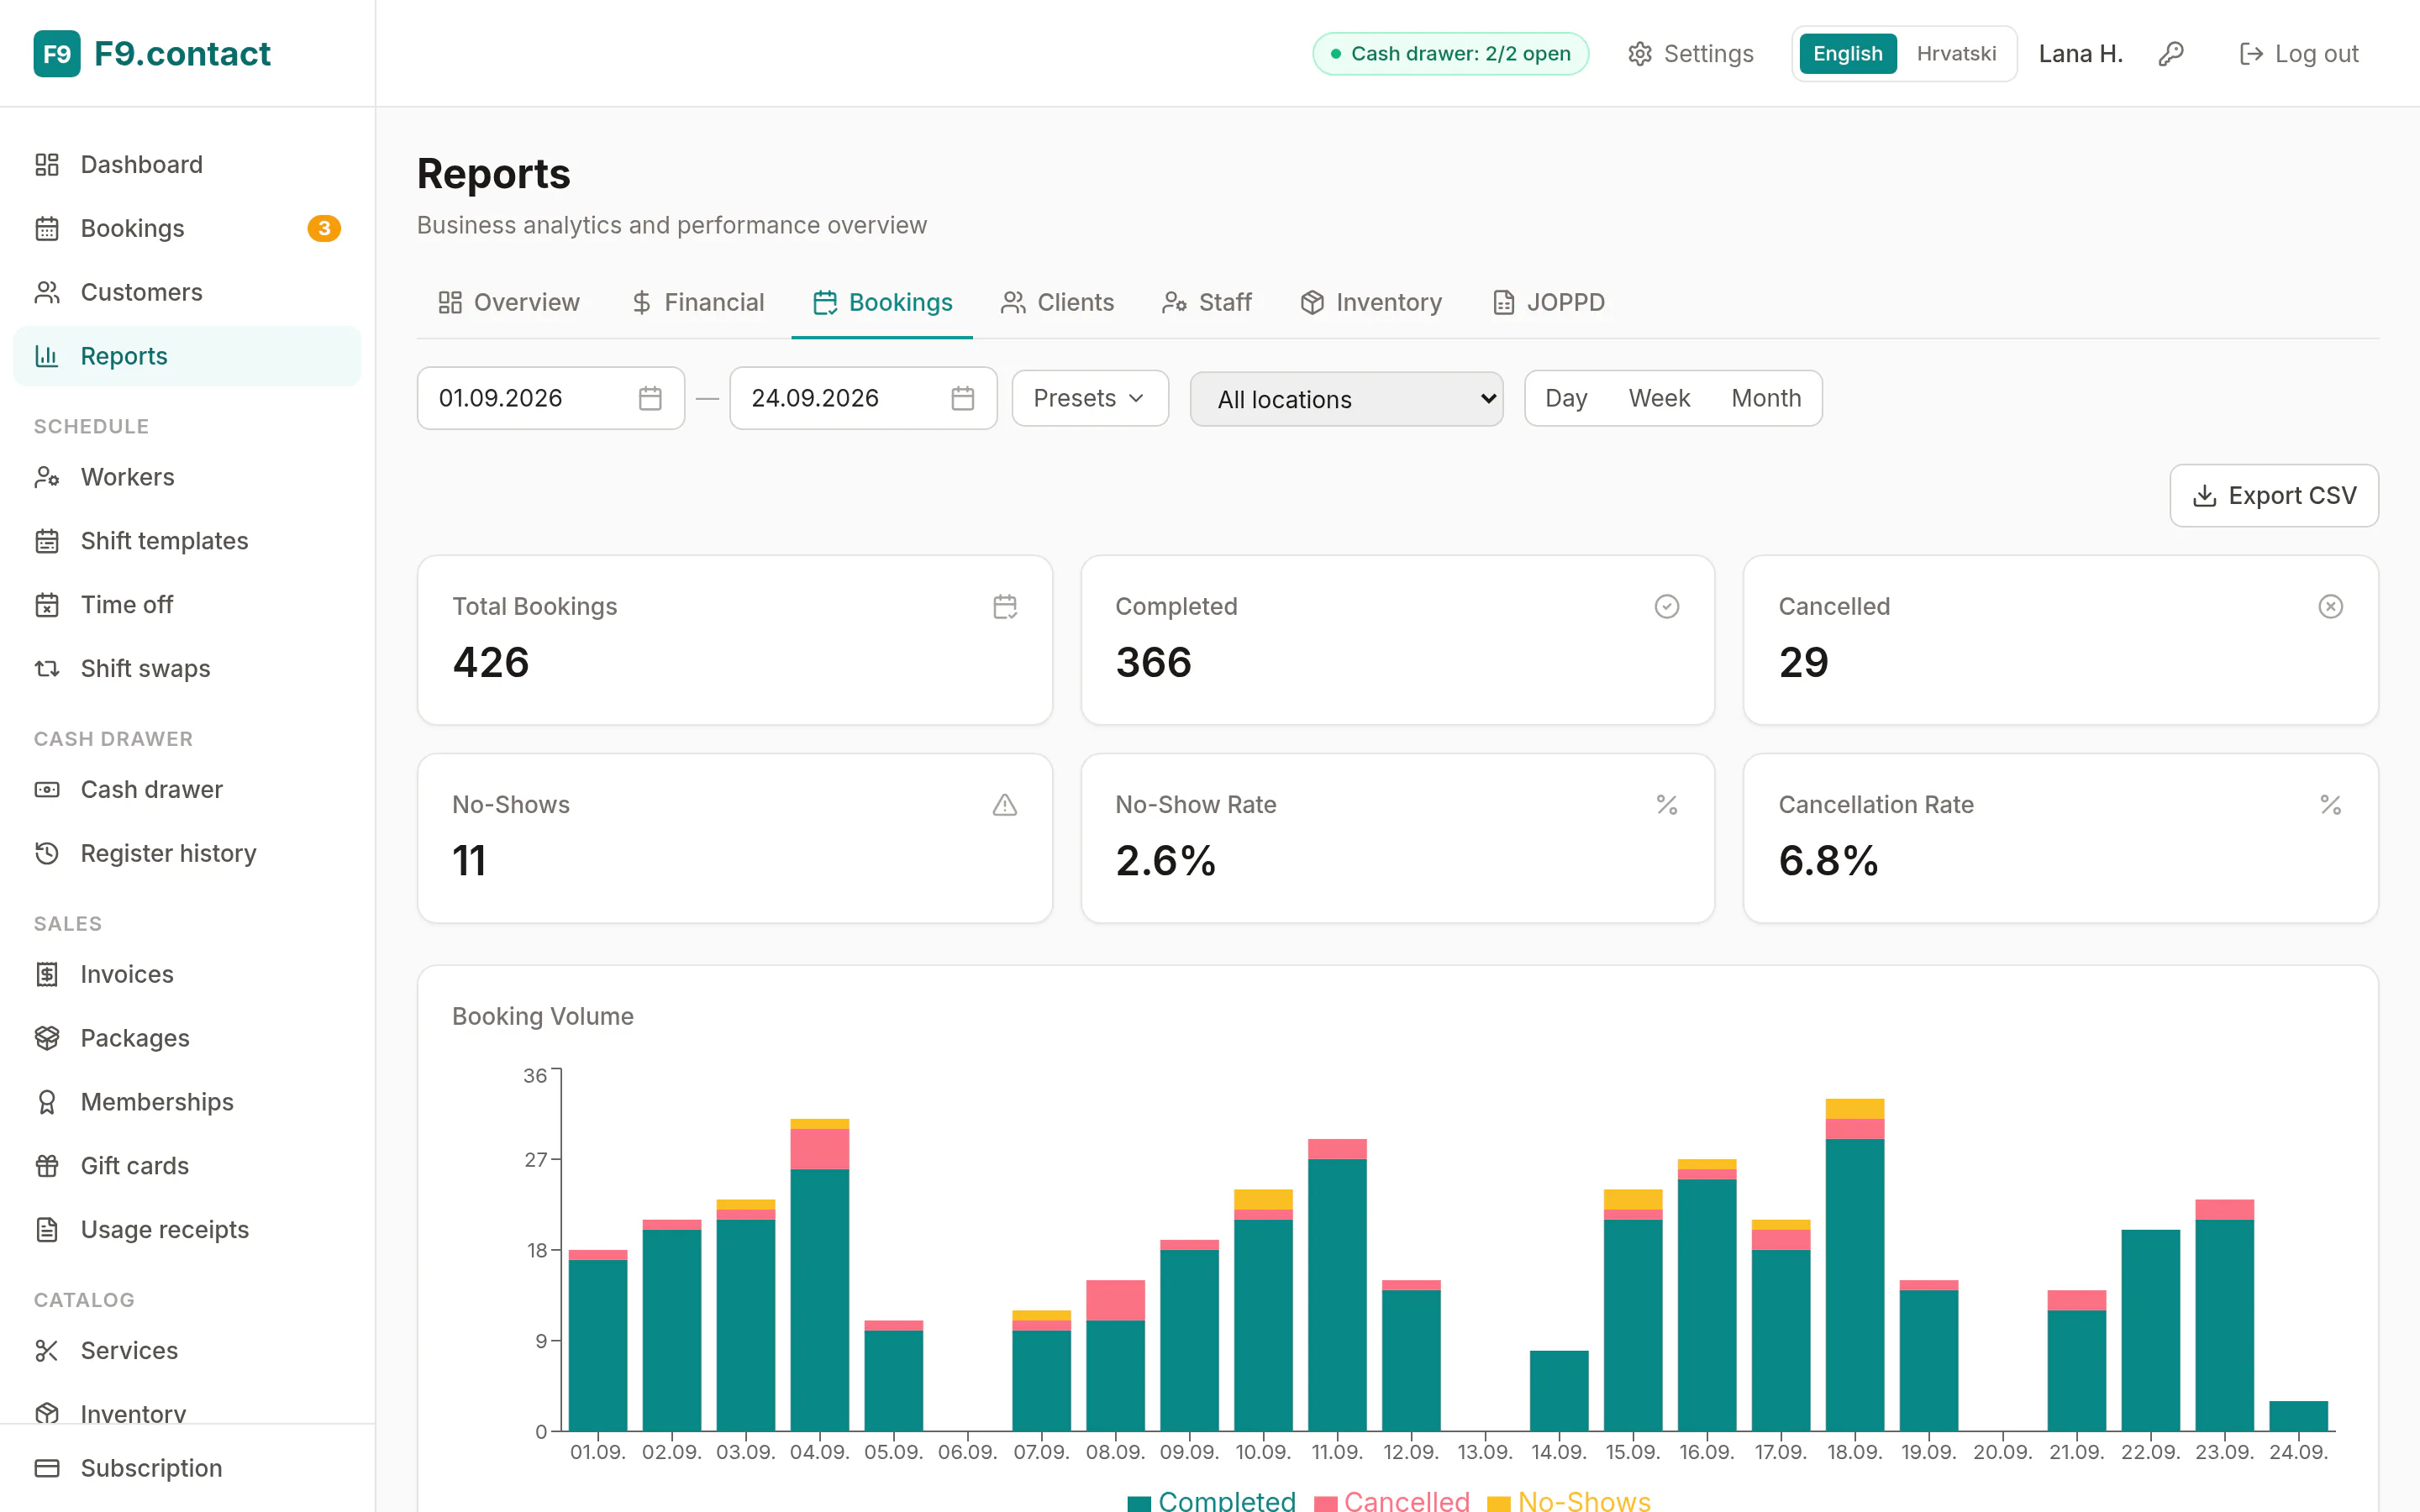
Task: Click the Gift cards gift icon
Action: [47, 1166]
